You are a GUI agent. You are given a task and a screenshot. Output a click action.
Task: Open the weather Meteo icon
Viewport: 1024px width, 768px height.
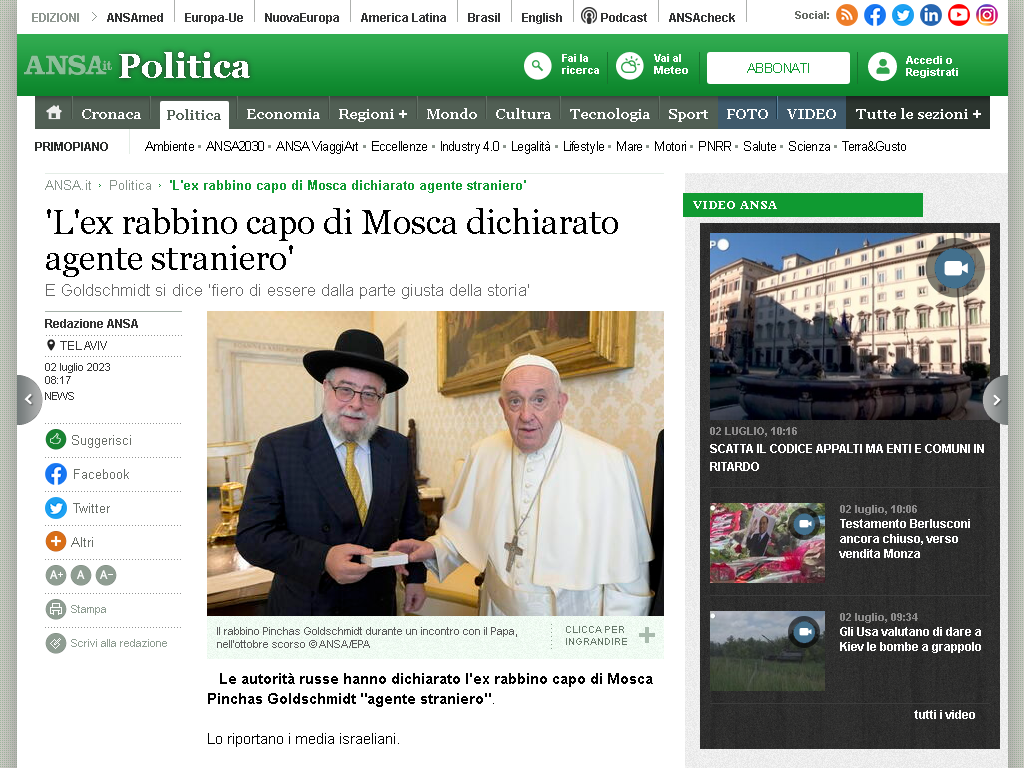(x=630, y=66)
